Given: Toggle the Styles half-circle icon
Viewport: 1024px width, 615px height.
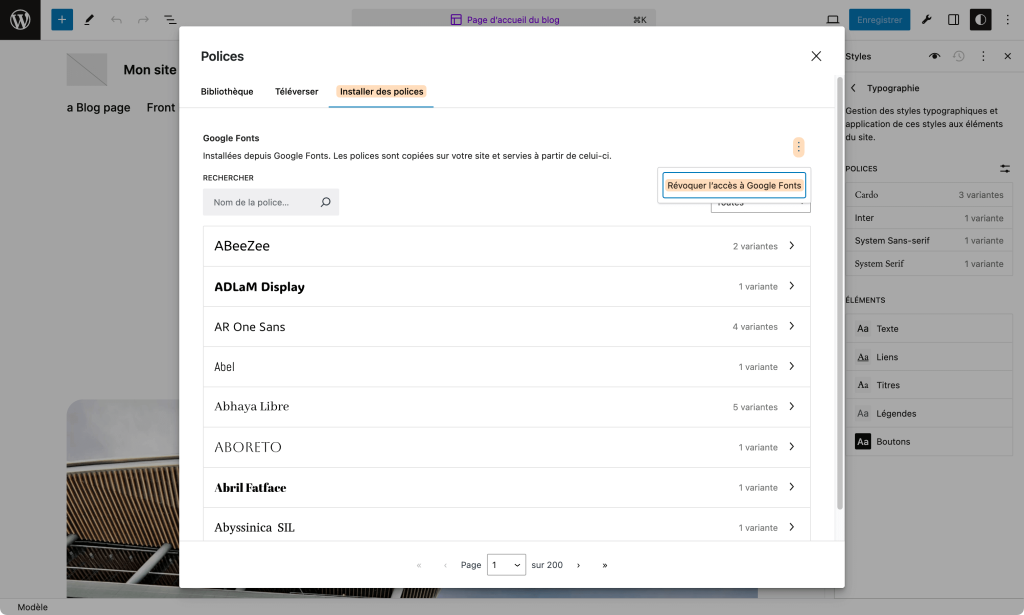Looking at the screenshot, I should 980,20.
